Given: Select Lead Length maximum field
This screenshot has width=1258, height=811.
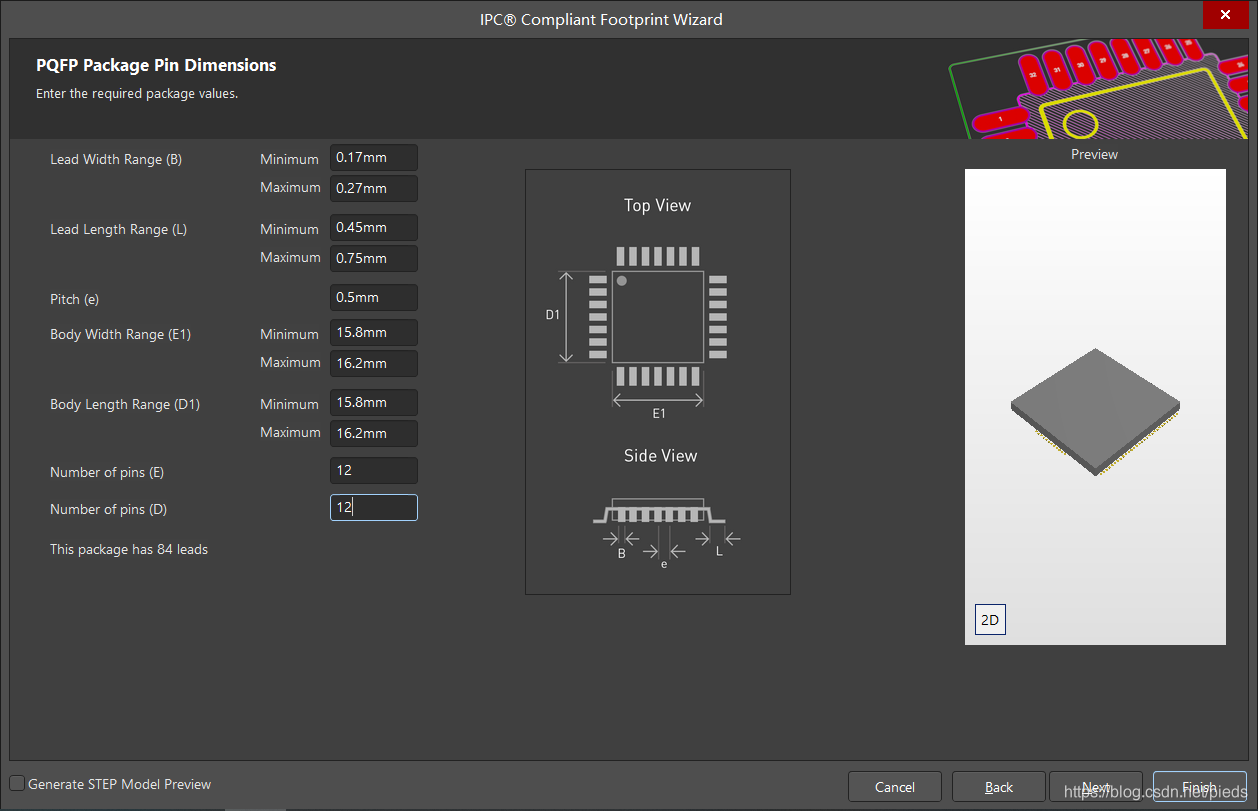Looking at the screenshot, I should [x=373, y=258].
